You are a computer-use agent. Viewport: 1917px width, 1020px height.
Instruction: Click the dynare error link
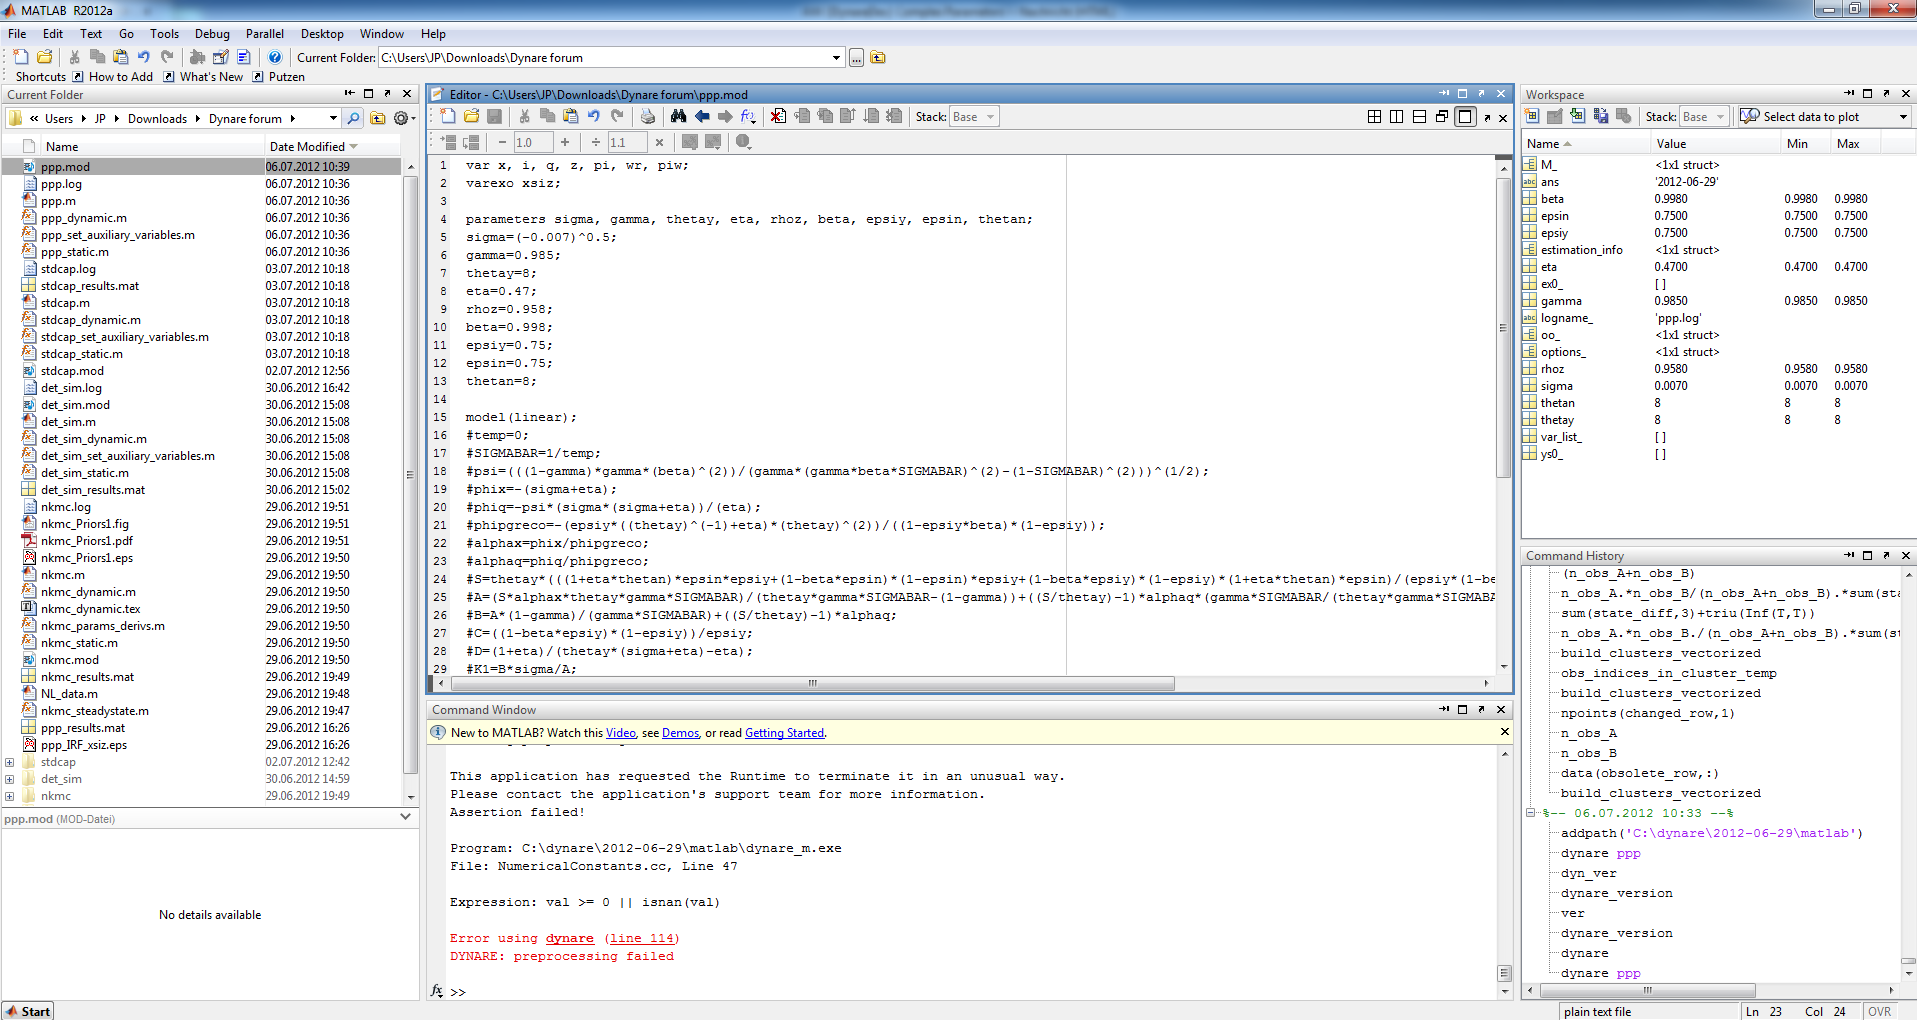(x=569, y=938)
